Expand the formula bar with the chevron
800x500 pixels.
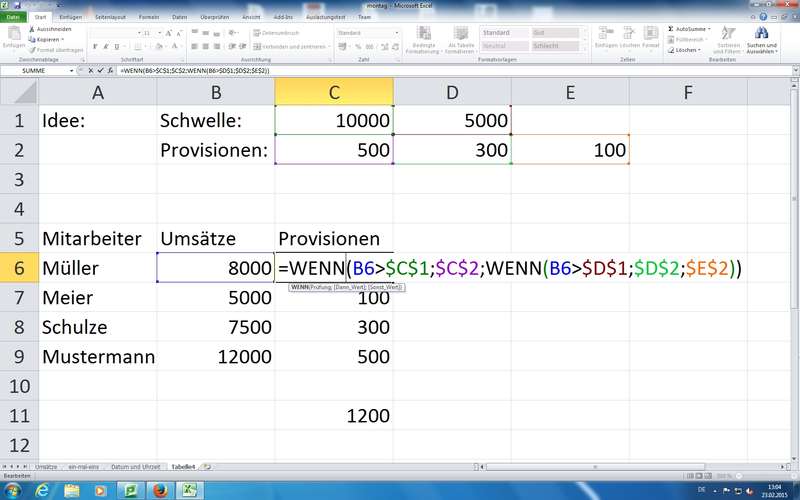click(x=796, y=71)
